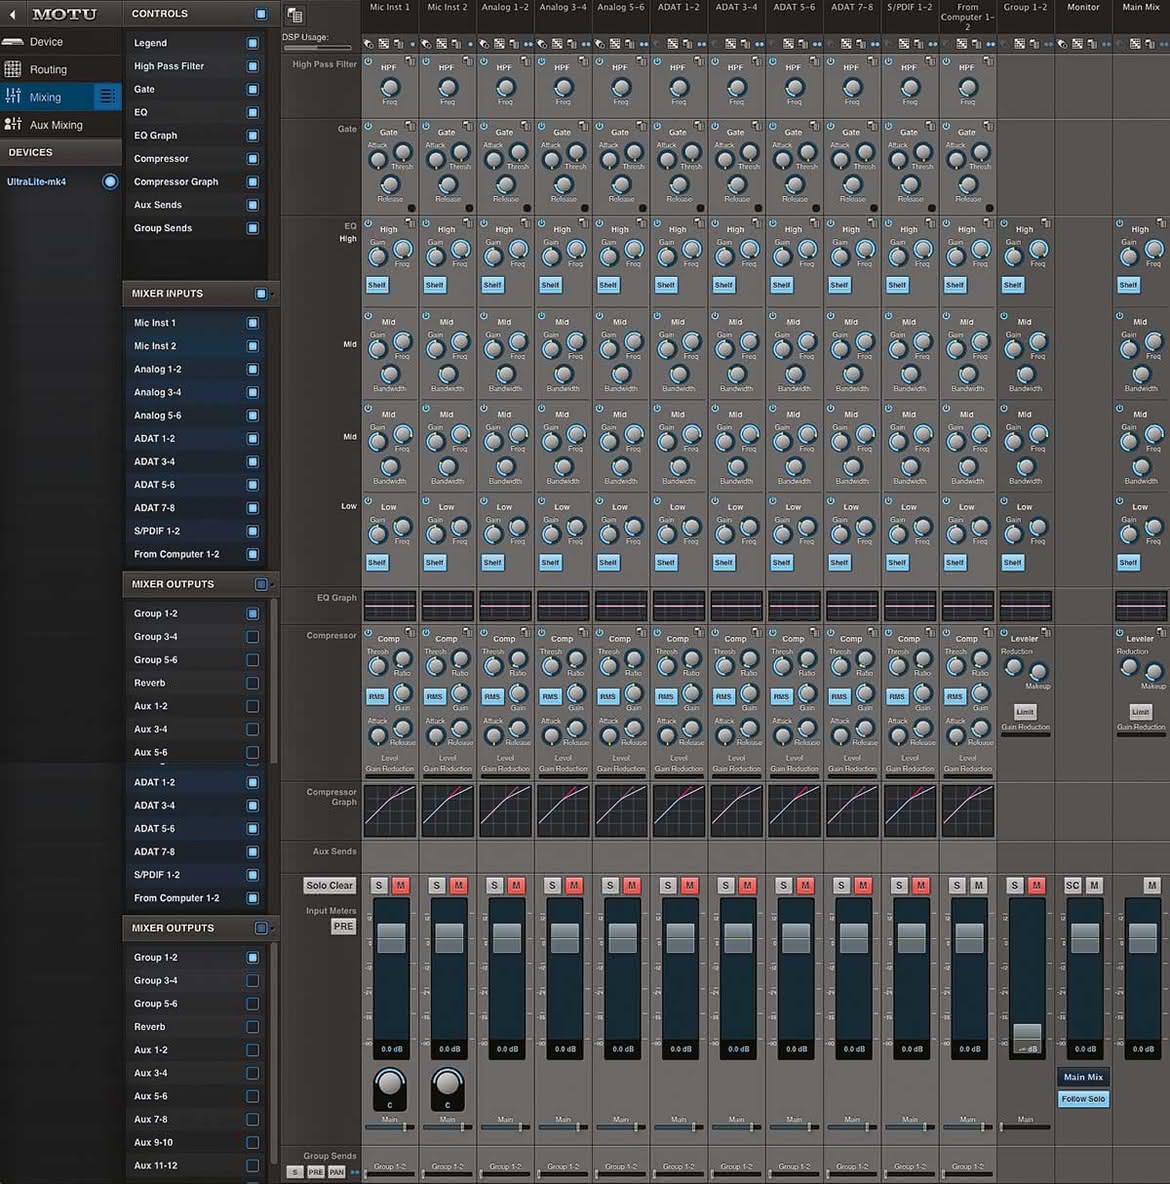Click the checkered grid icon under Mic Inst 2

coord(442,45)
